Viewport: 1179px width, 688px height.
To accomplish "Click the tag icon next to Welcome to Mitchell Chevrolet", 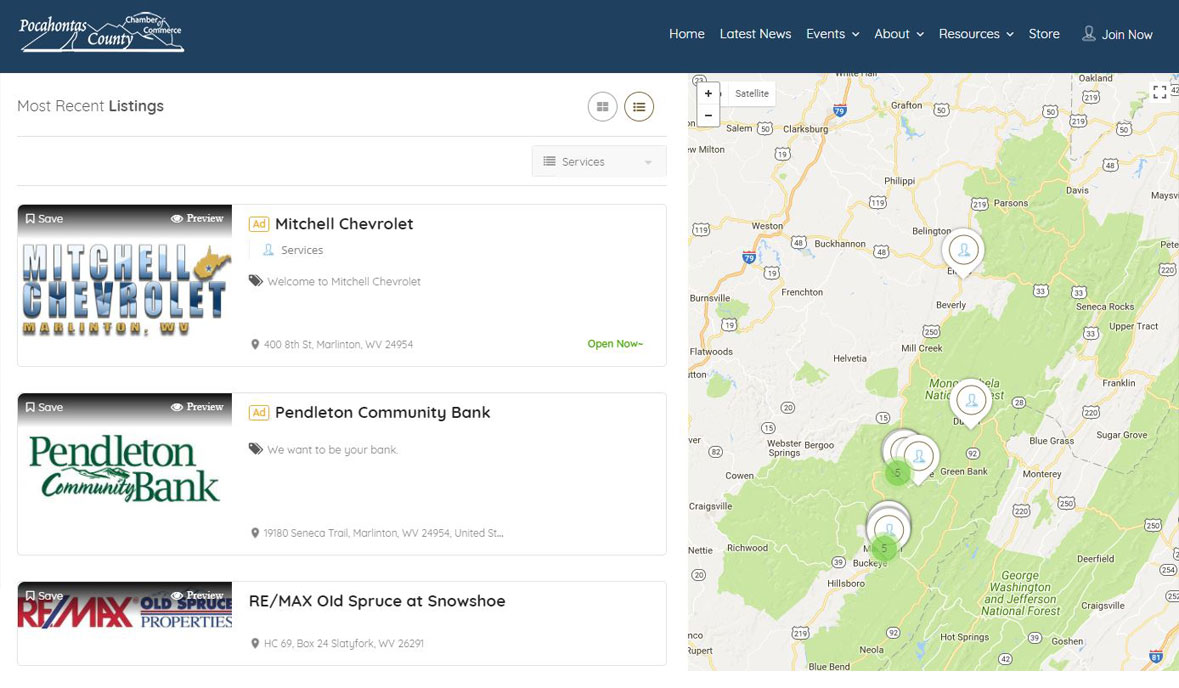I will [256, 280].
